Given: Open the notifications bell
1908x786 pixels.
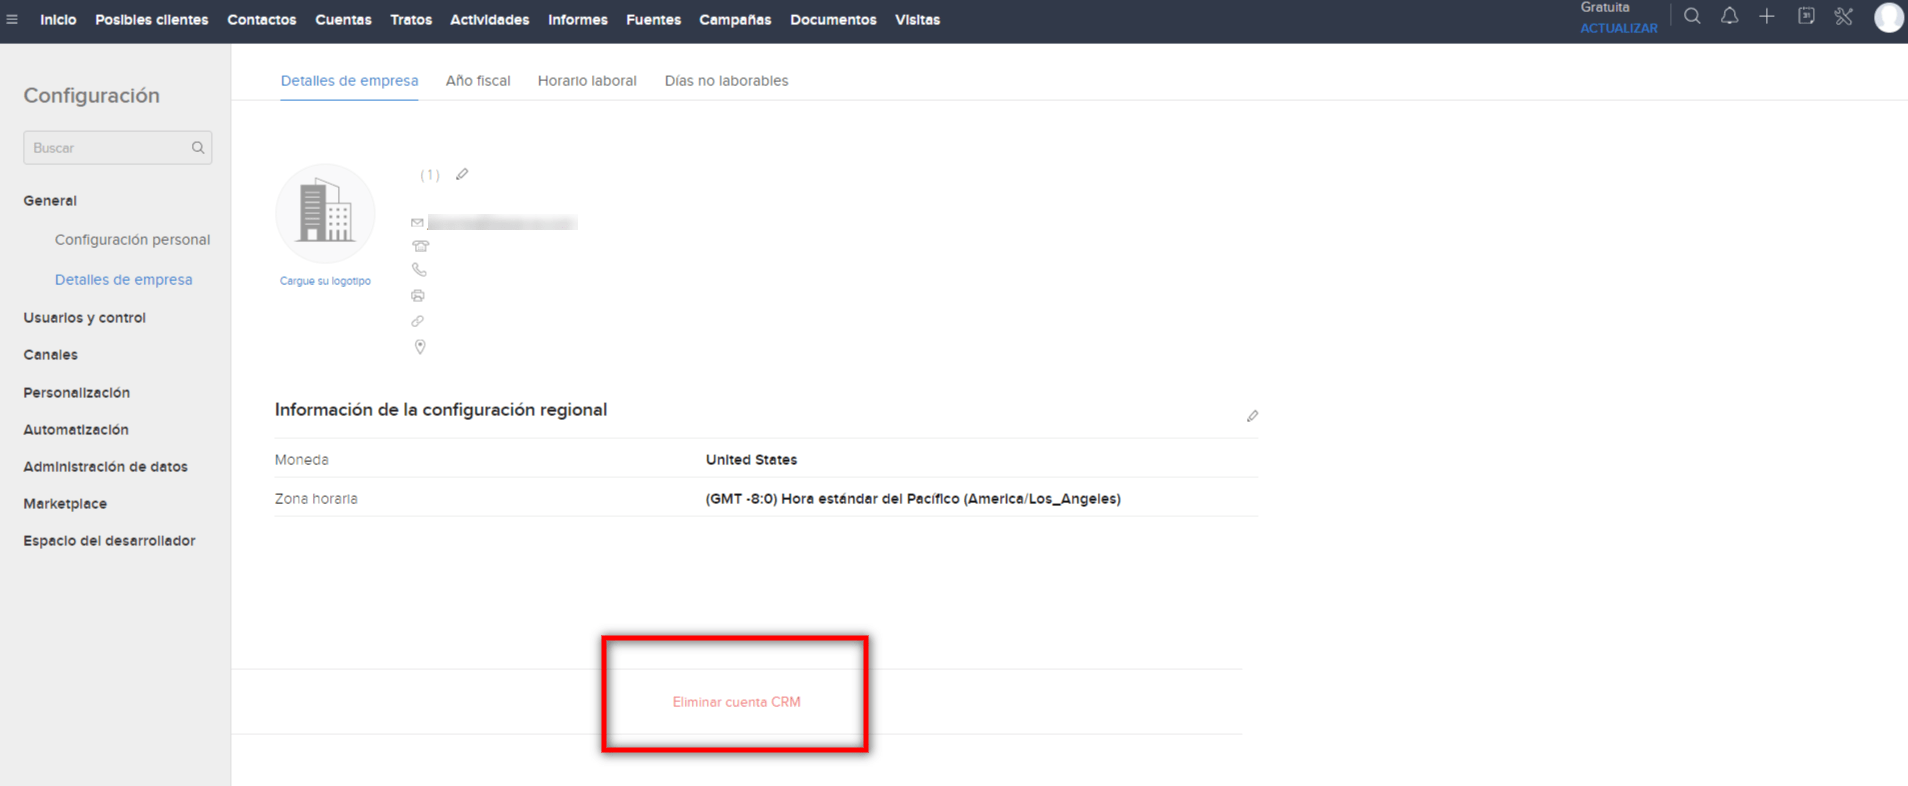Looking at the screenshot, I should coord(1729,16).
